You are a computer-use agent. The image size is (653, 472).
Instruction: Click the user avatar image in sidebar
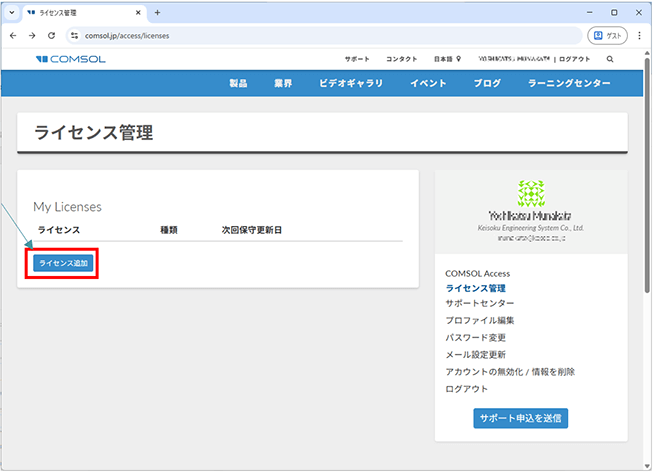coord(531,194)
